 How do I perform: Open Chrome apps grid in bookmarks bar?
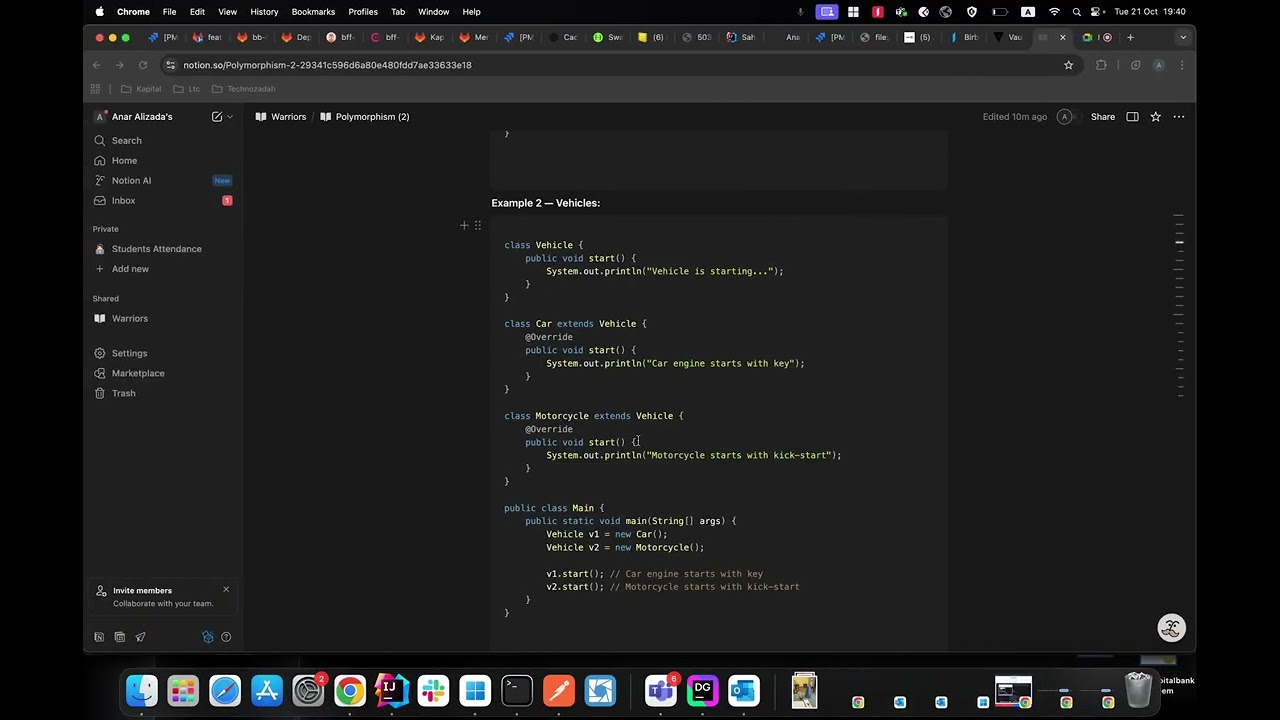point(96,89)
